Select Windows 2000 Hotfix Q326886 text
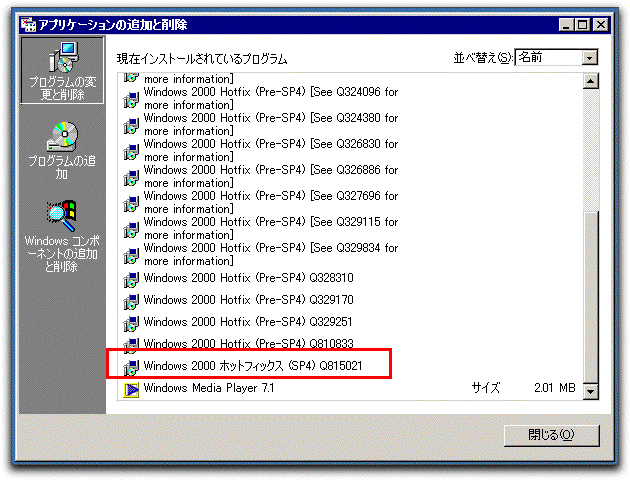 click(271, 177)
